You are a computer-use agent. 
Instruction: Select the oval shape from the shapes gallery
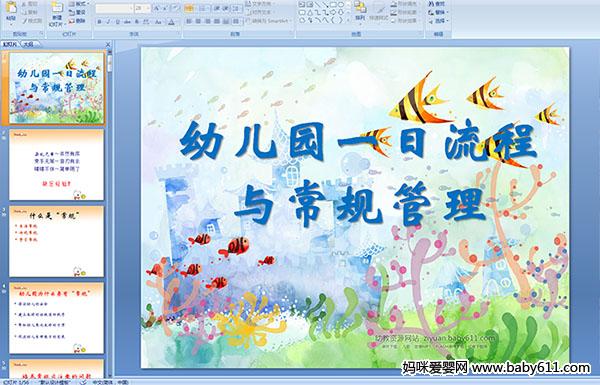coord(341,4)
